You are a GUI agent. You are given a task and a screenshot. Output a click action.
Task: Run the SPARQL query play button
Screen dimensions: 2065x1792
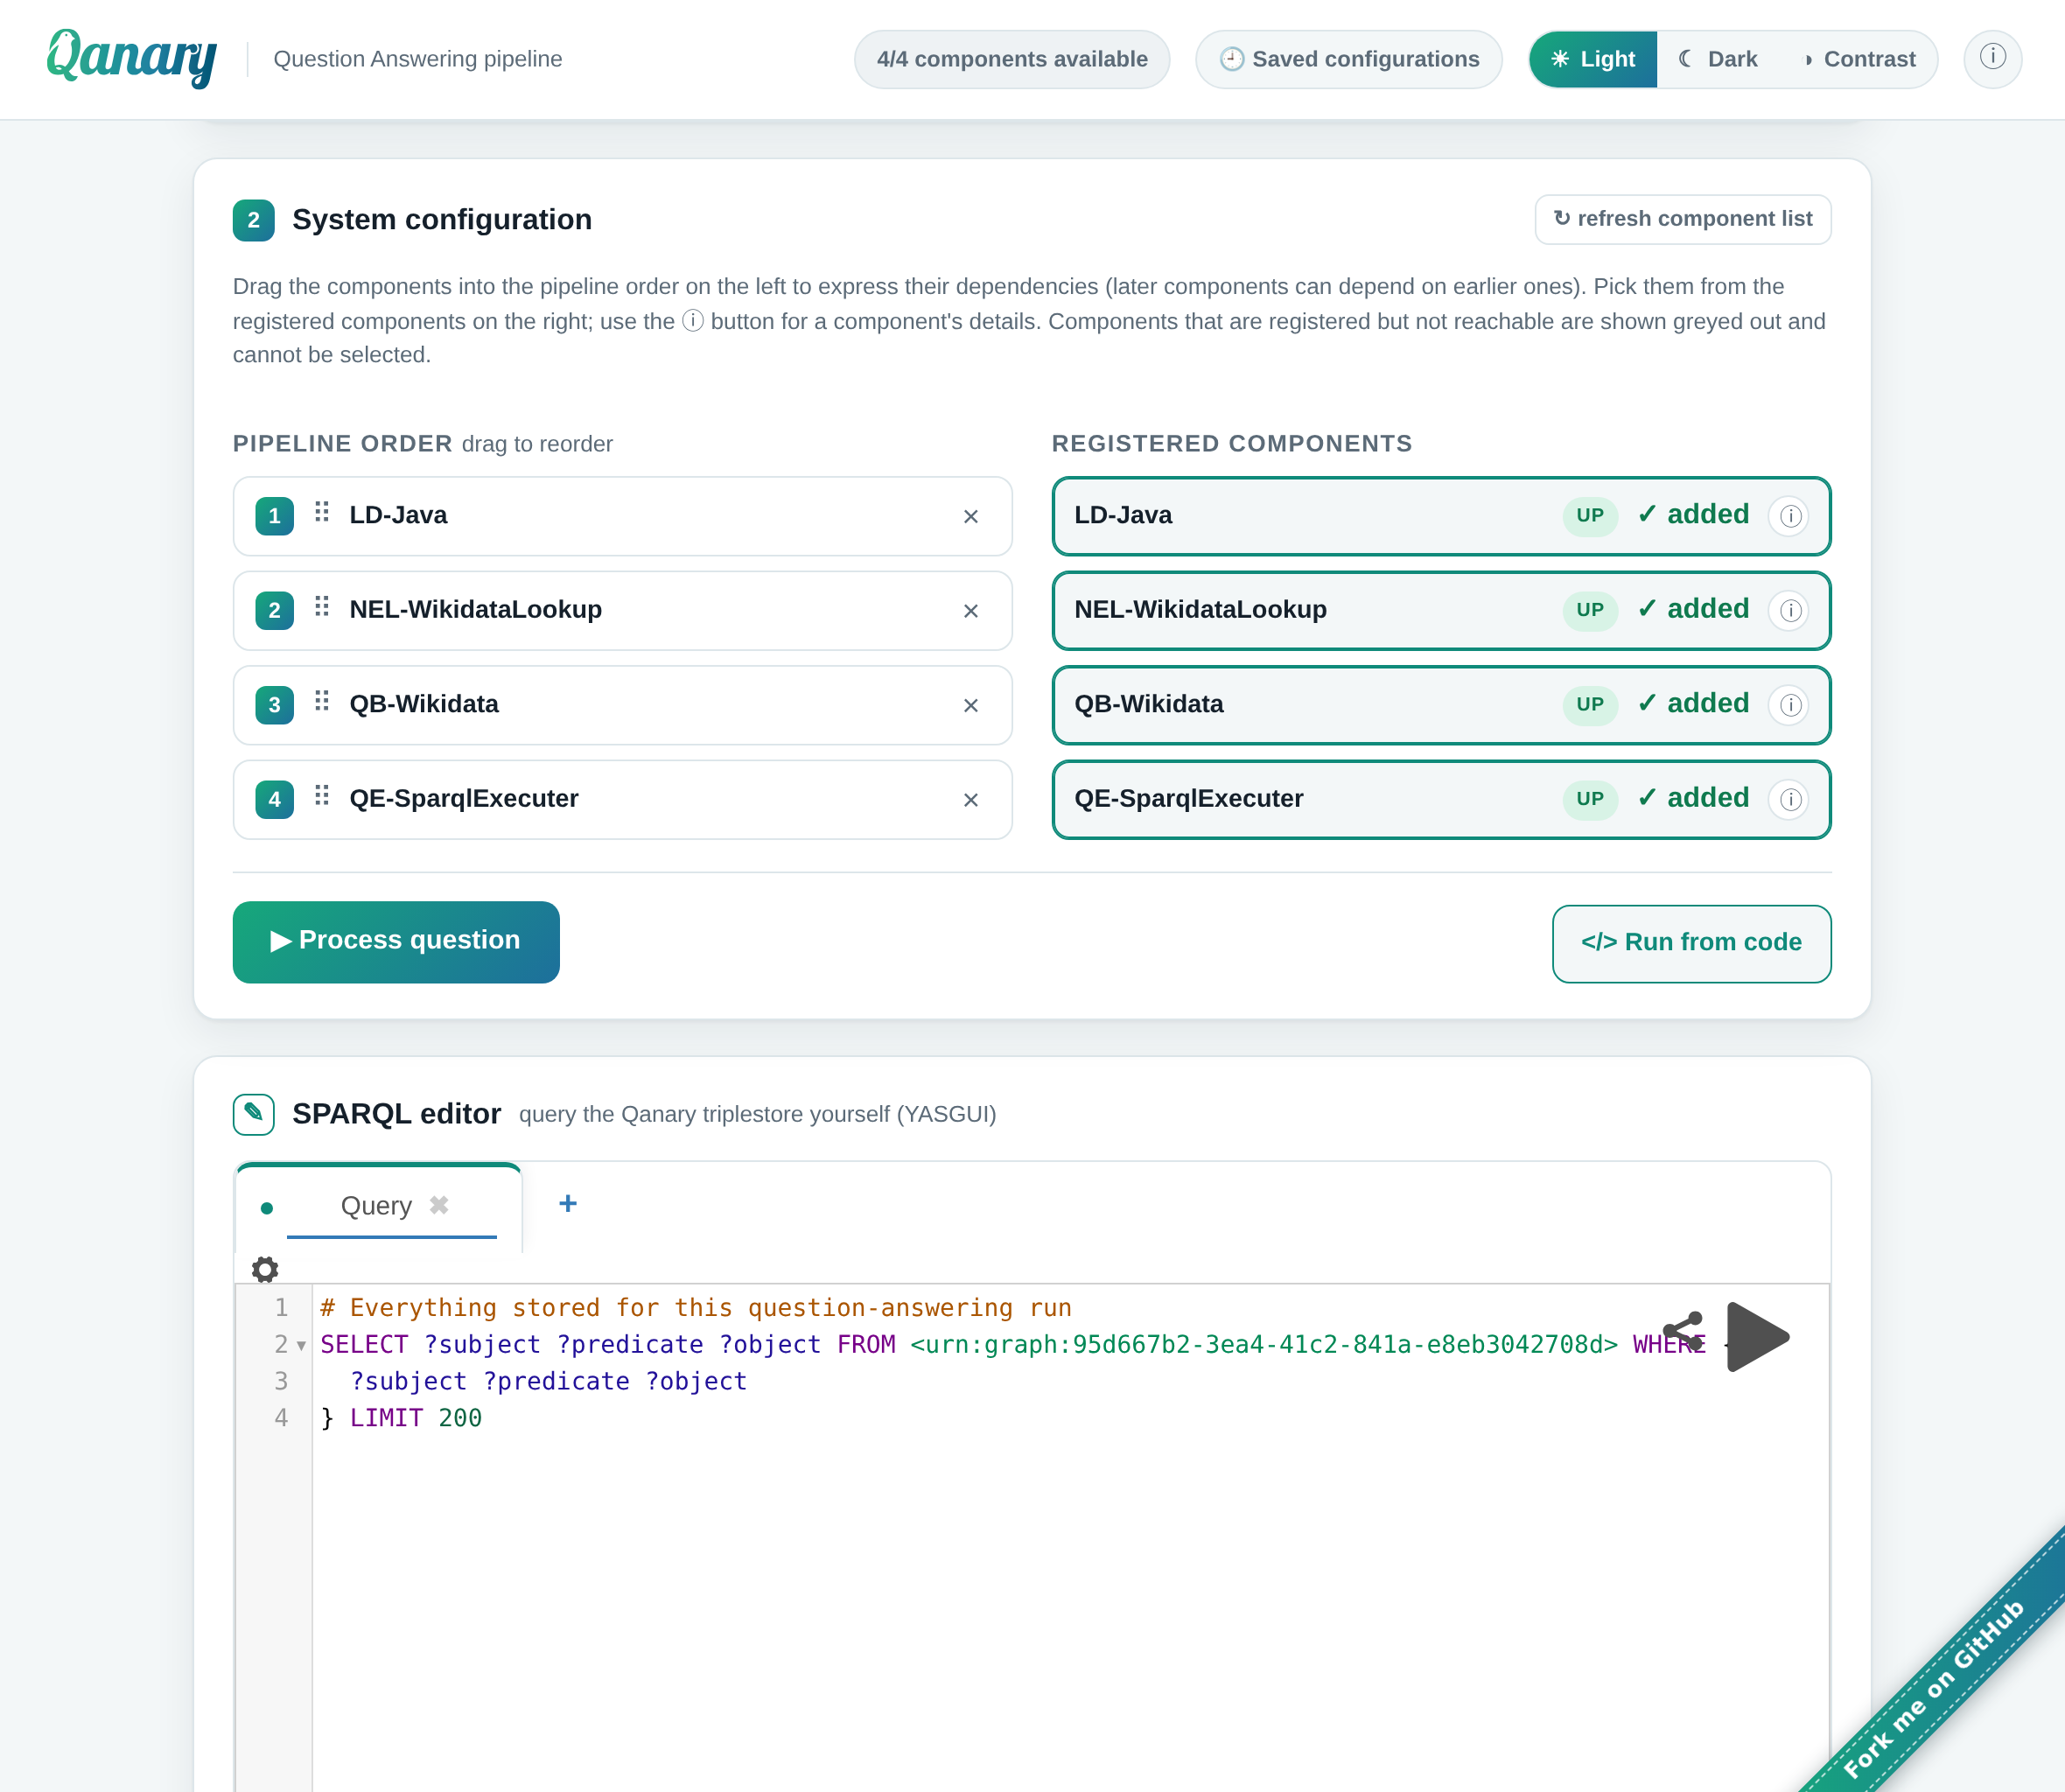[1757, 1336]
